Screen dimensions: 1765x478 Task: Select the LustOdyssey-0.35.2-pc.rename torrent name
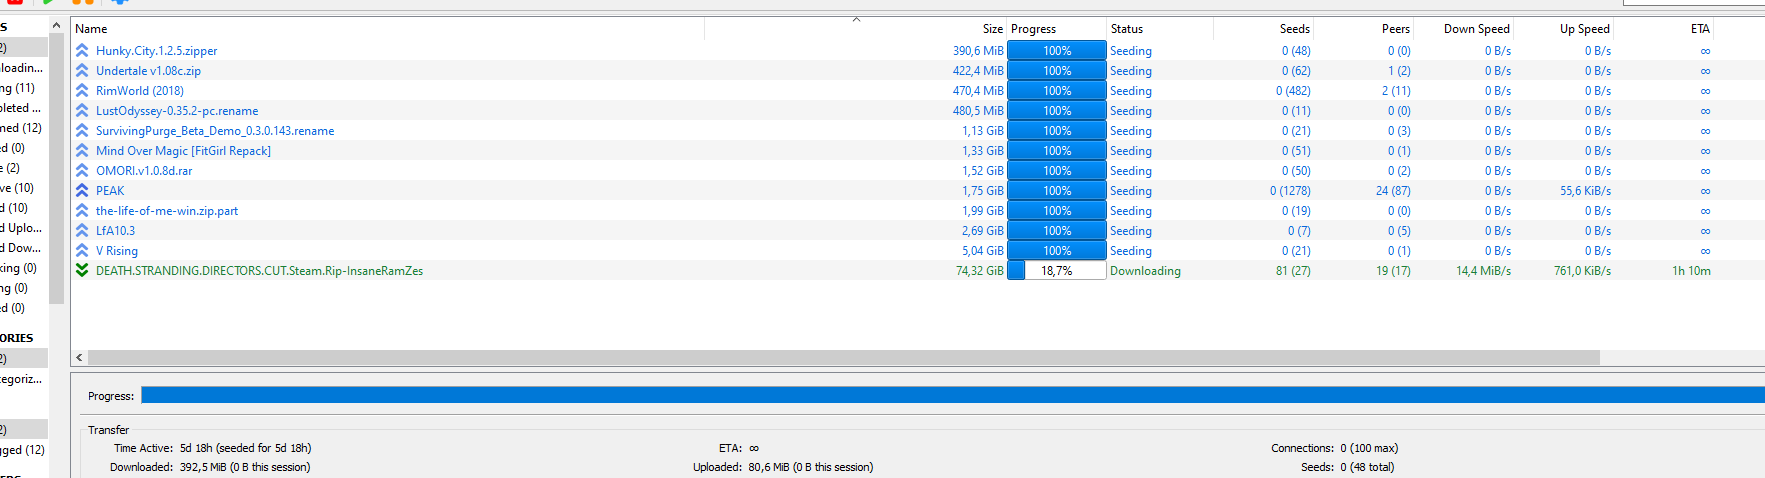tap(177, 110)
